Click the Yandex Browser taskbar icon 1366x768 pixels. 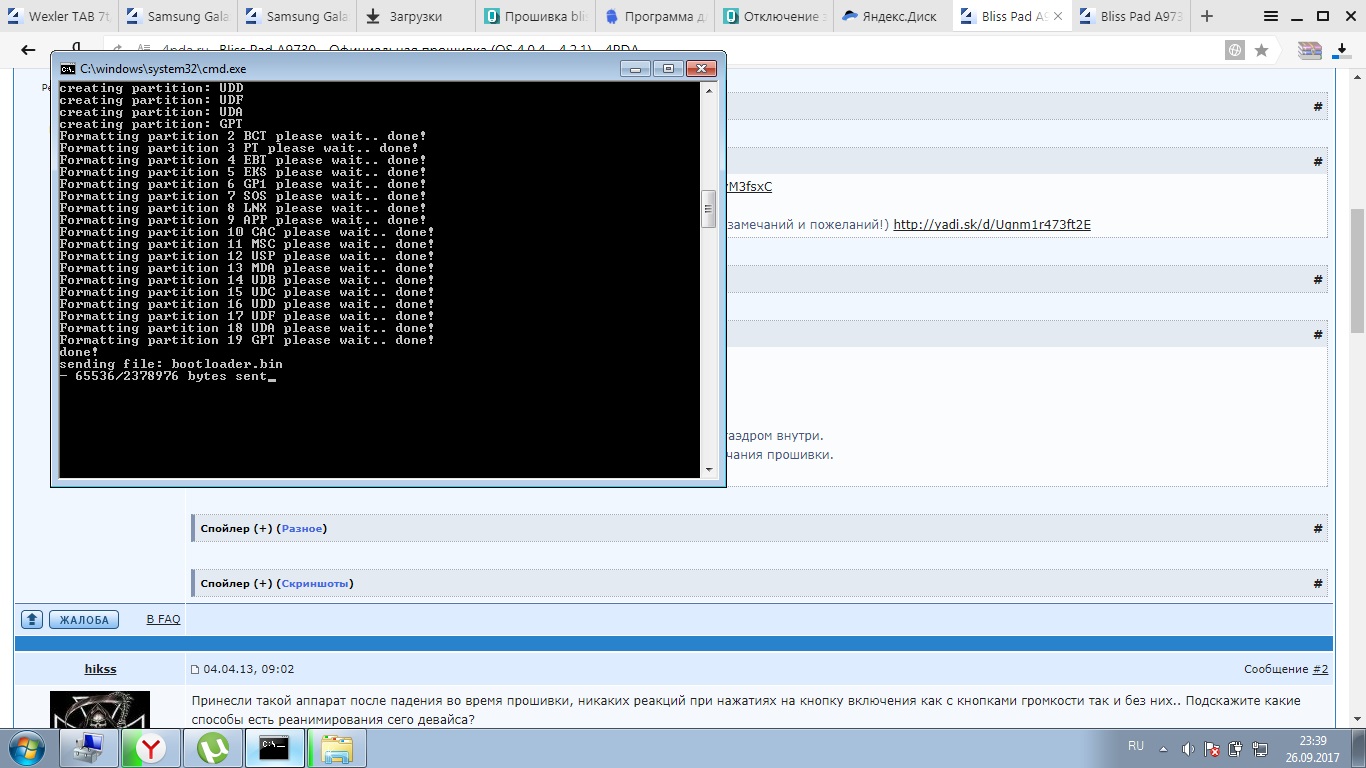152,747
